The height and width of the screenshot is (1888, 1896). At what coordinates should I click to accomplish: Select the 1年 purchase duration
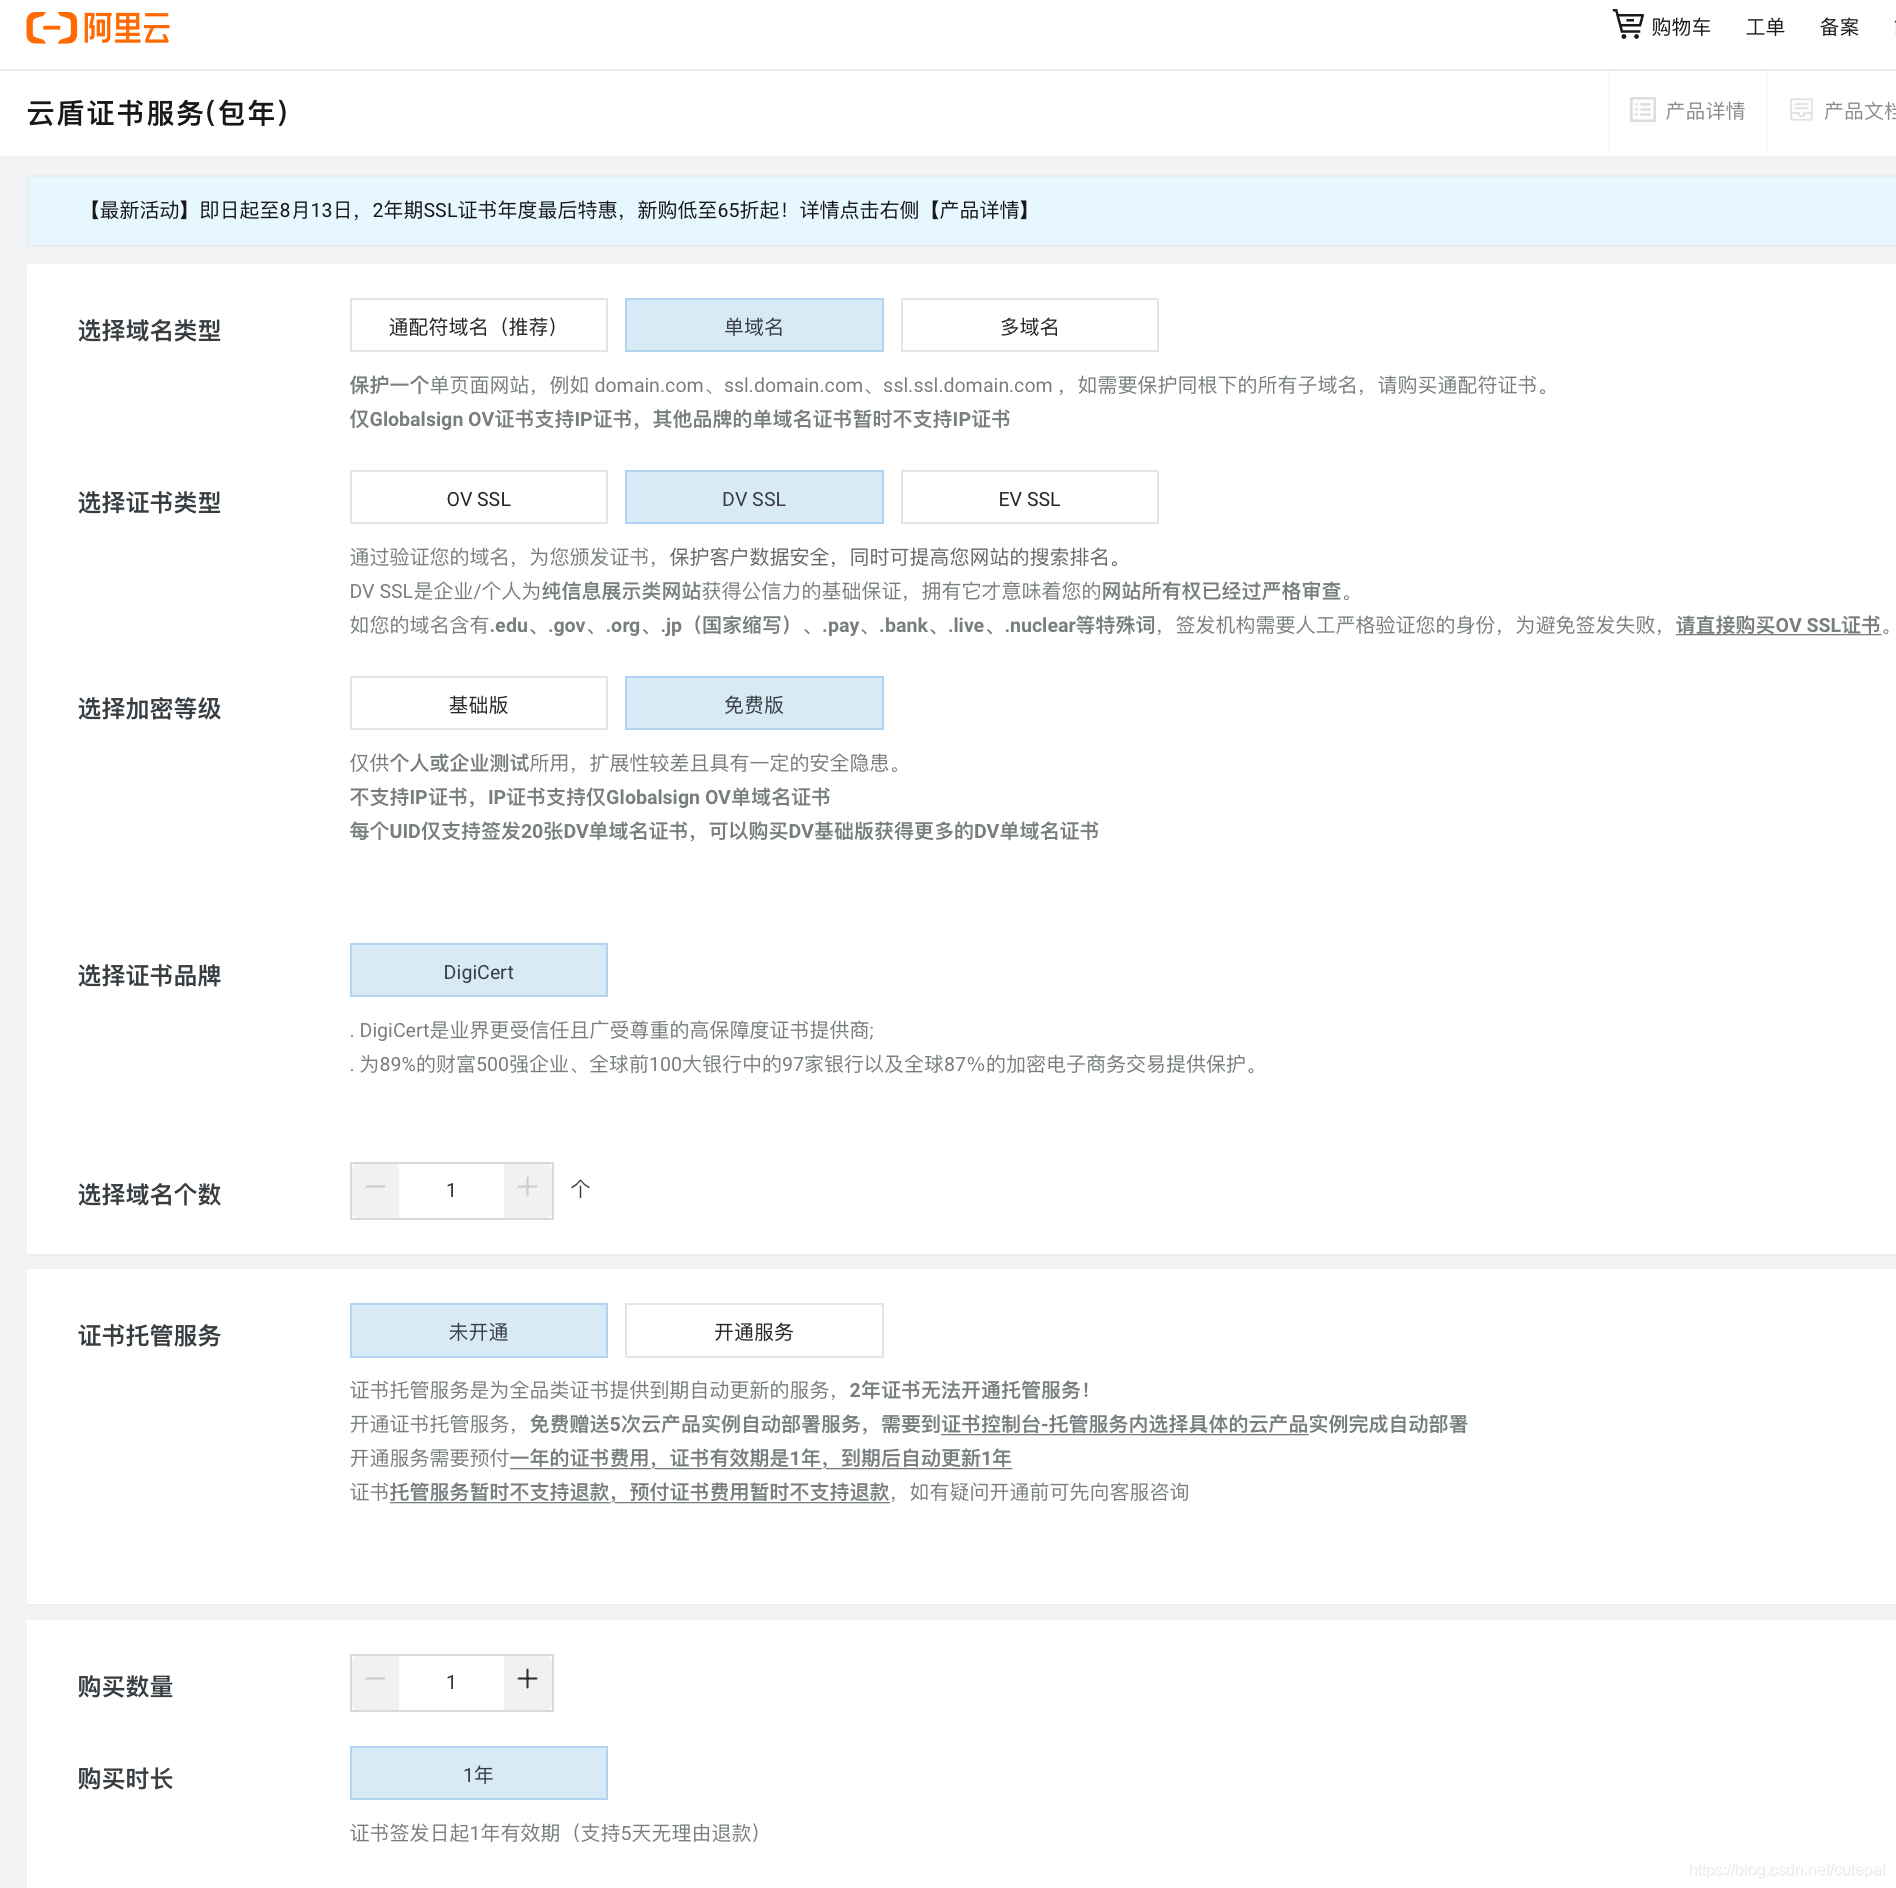[478, 1774]
